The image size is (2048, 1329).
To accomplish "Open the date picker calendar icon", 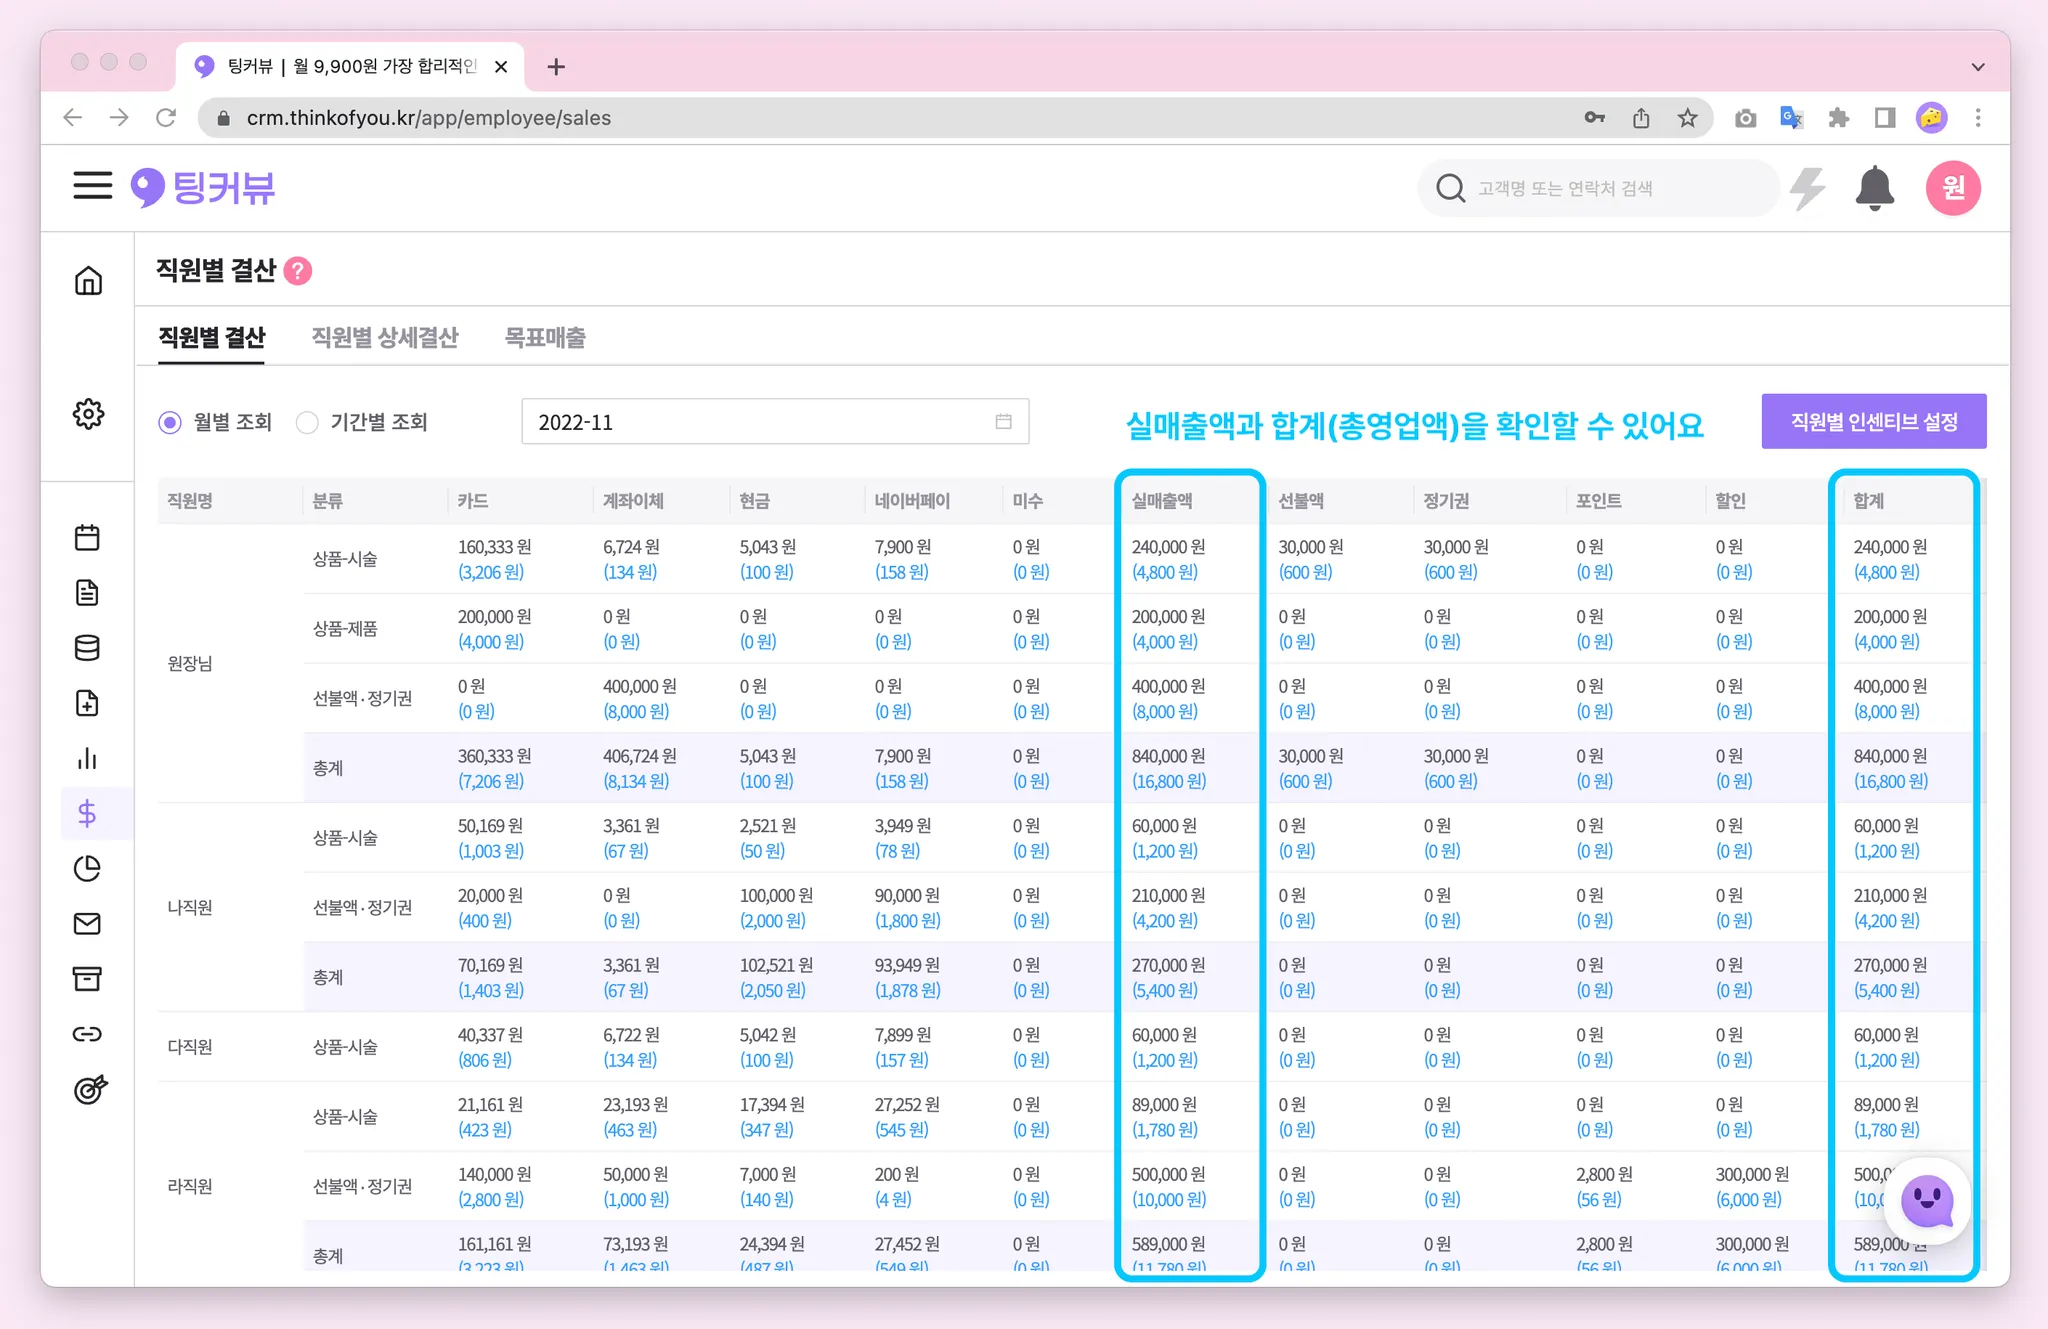I will coord(1003,422).
